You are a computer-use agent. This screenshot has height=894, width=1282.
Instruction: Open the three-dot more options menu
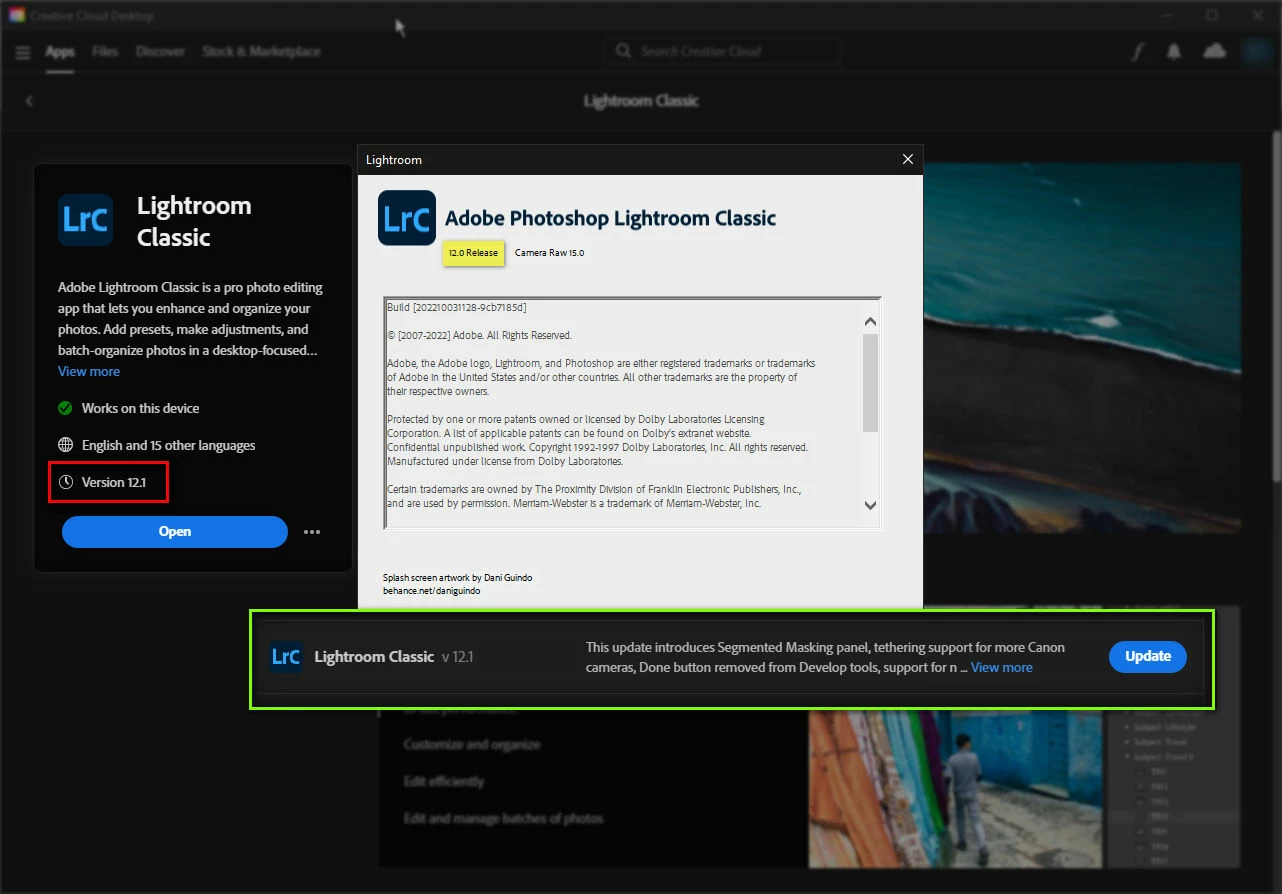pyautogui.click(x=312, y=532)
